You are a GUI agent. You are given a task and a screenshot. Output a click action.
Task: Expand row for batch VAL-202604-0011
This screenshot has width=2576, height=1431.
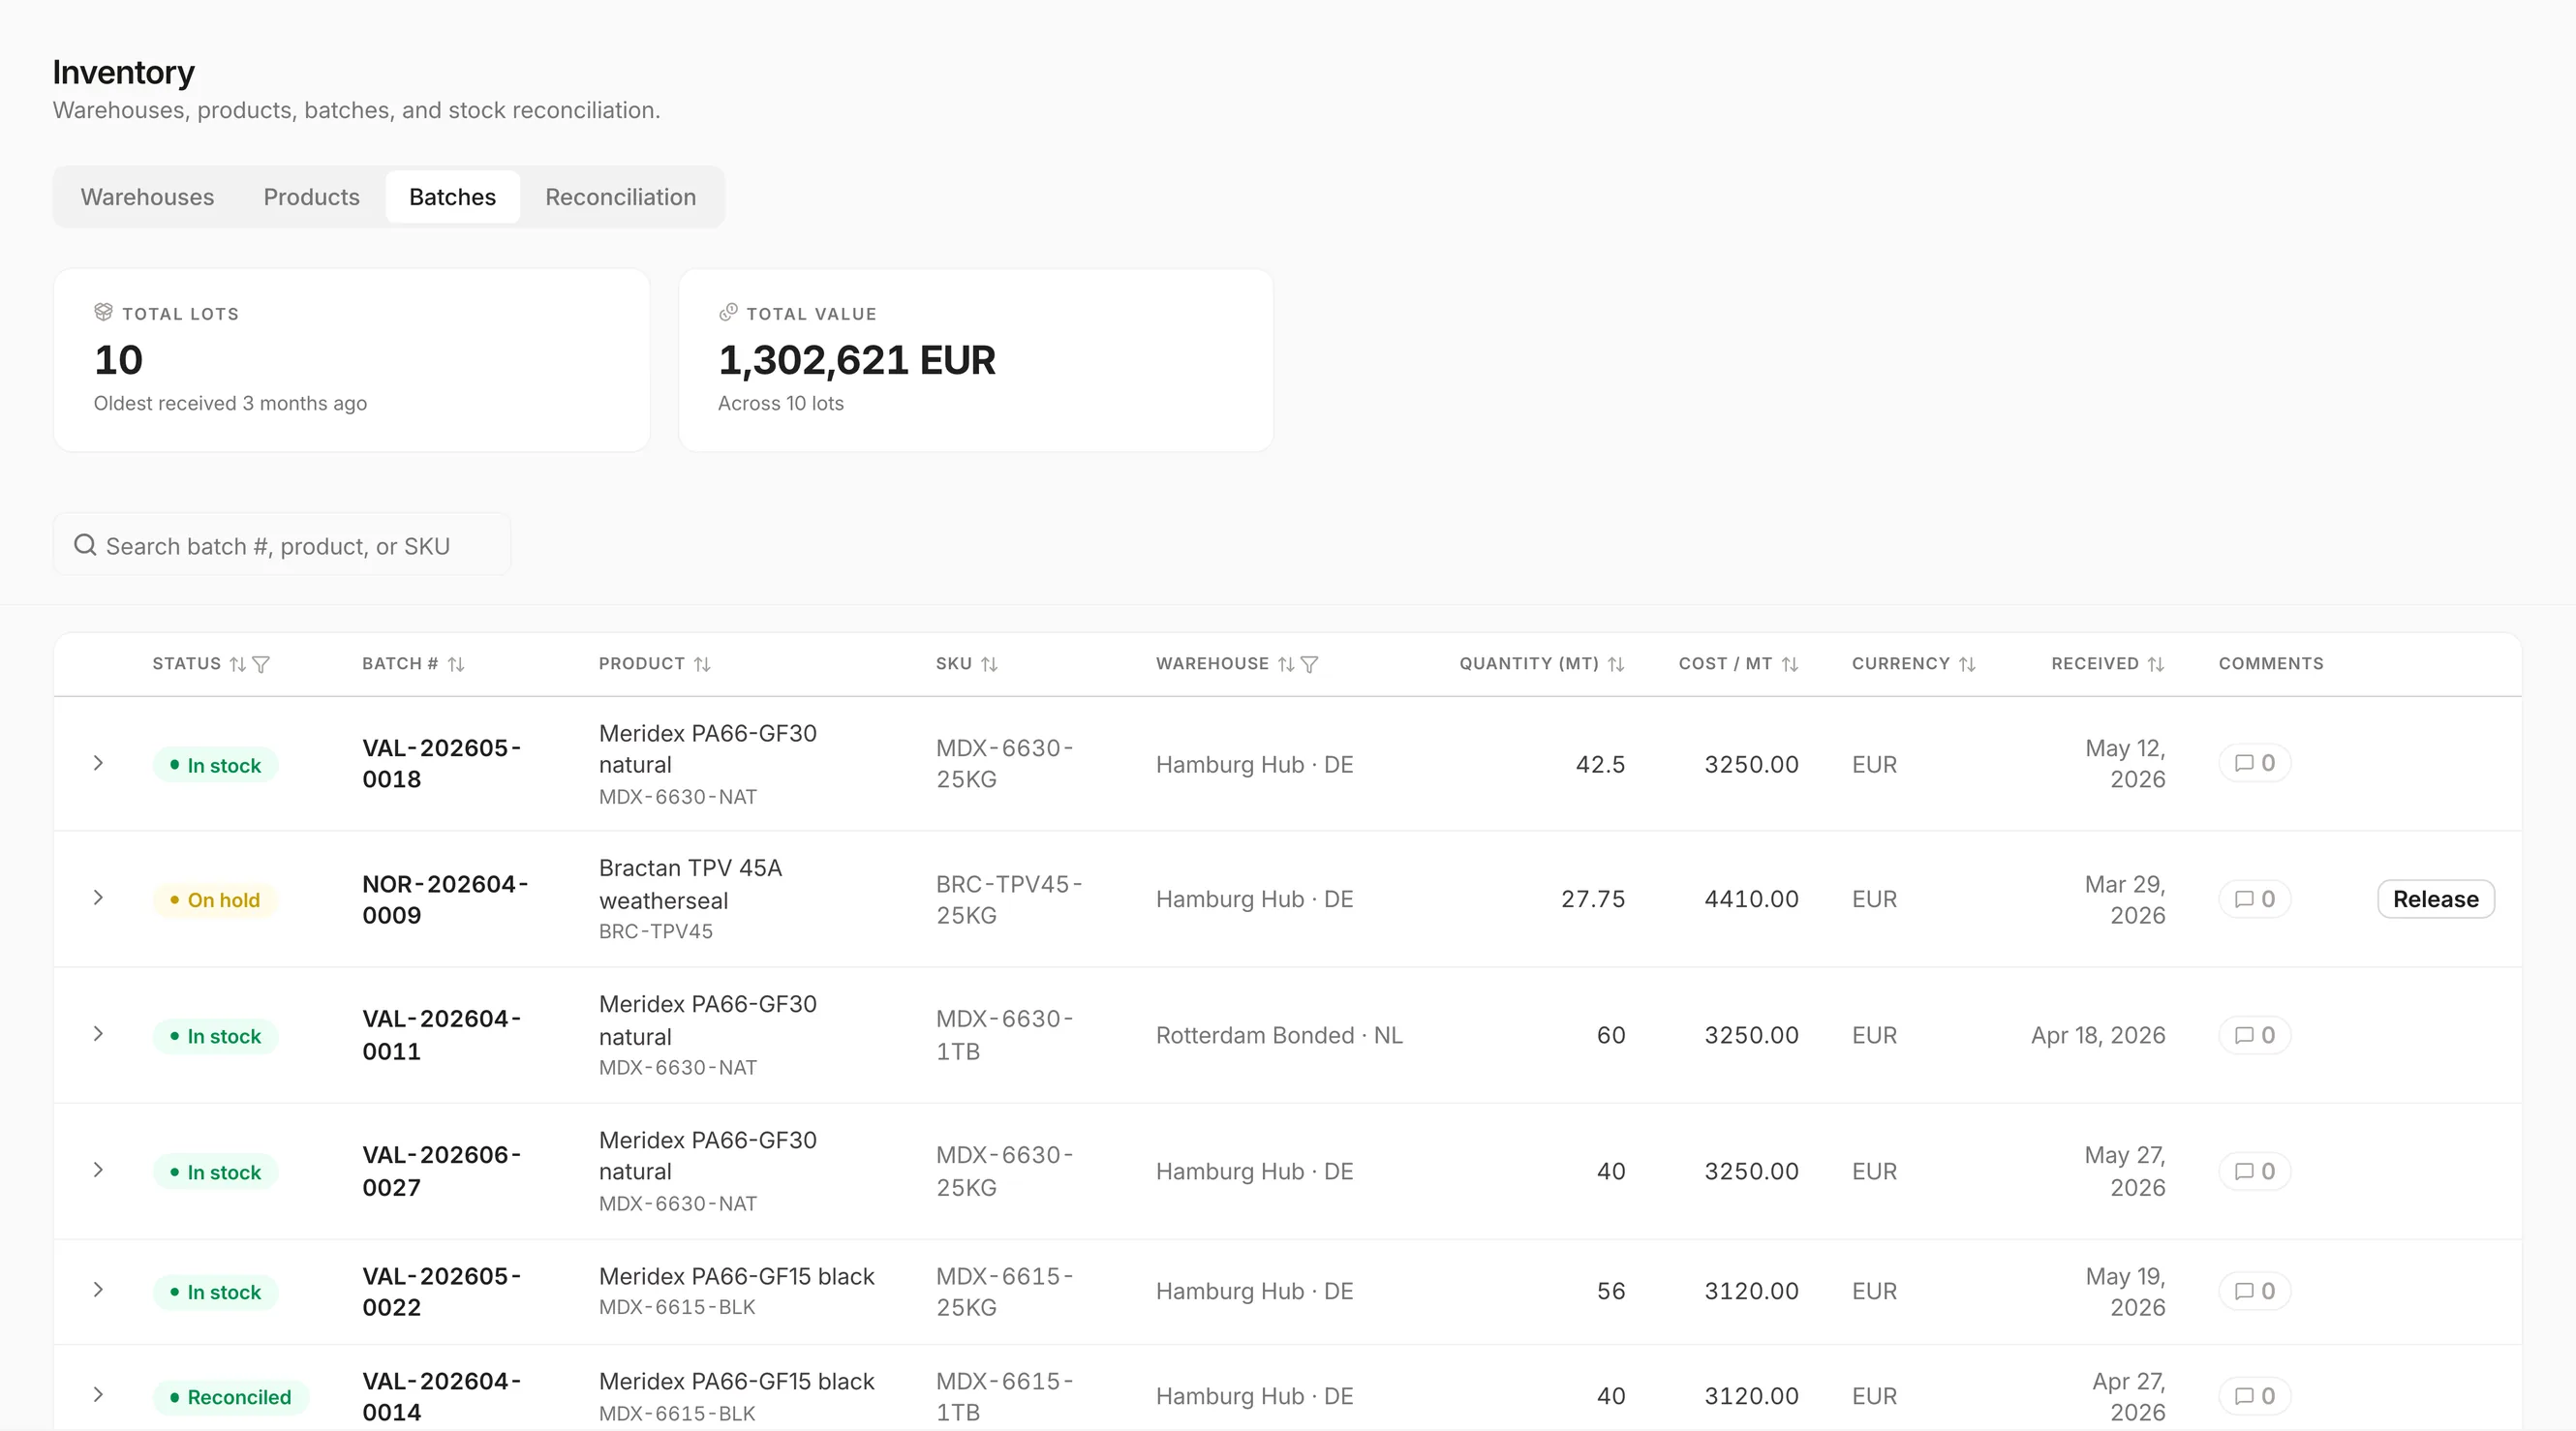[x=98, y=1034]
